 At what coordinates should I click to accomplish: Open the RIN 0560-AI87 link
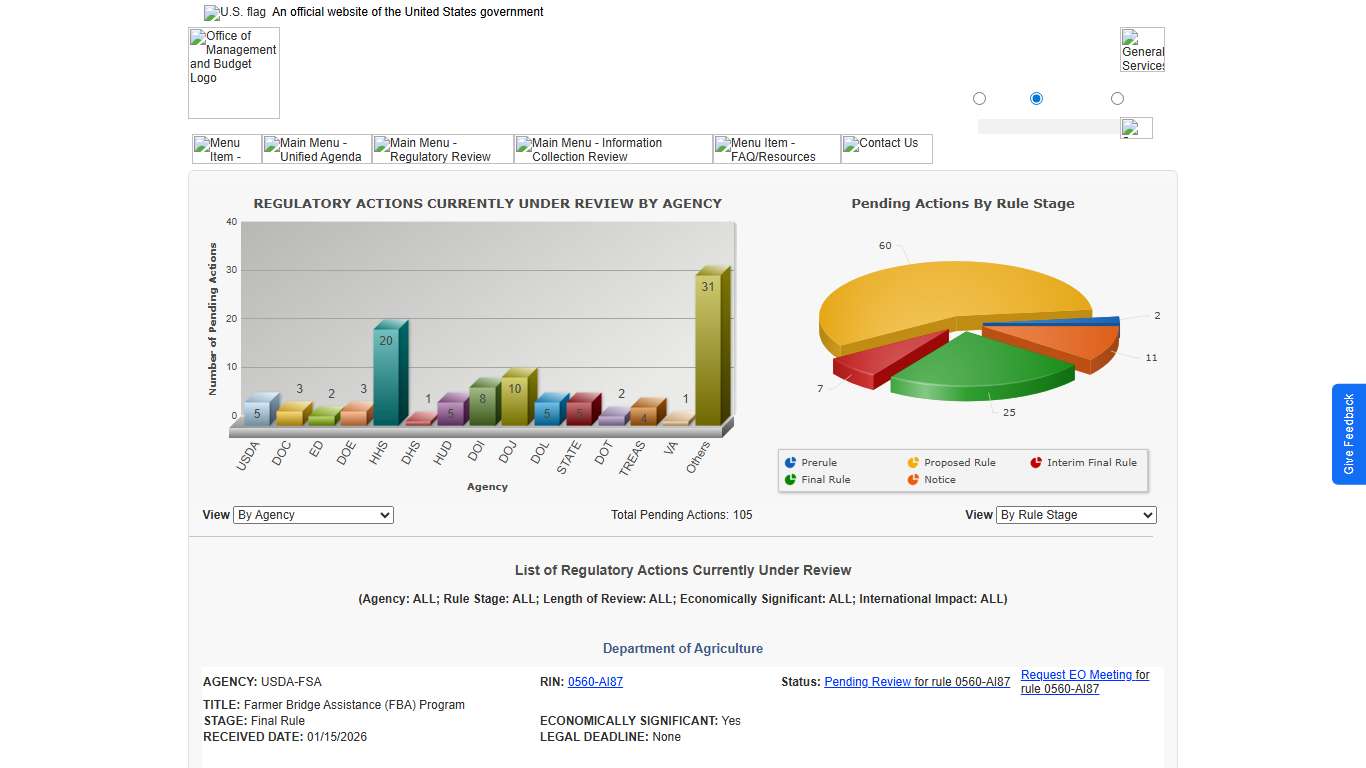coord(595,682)
